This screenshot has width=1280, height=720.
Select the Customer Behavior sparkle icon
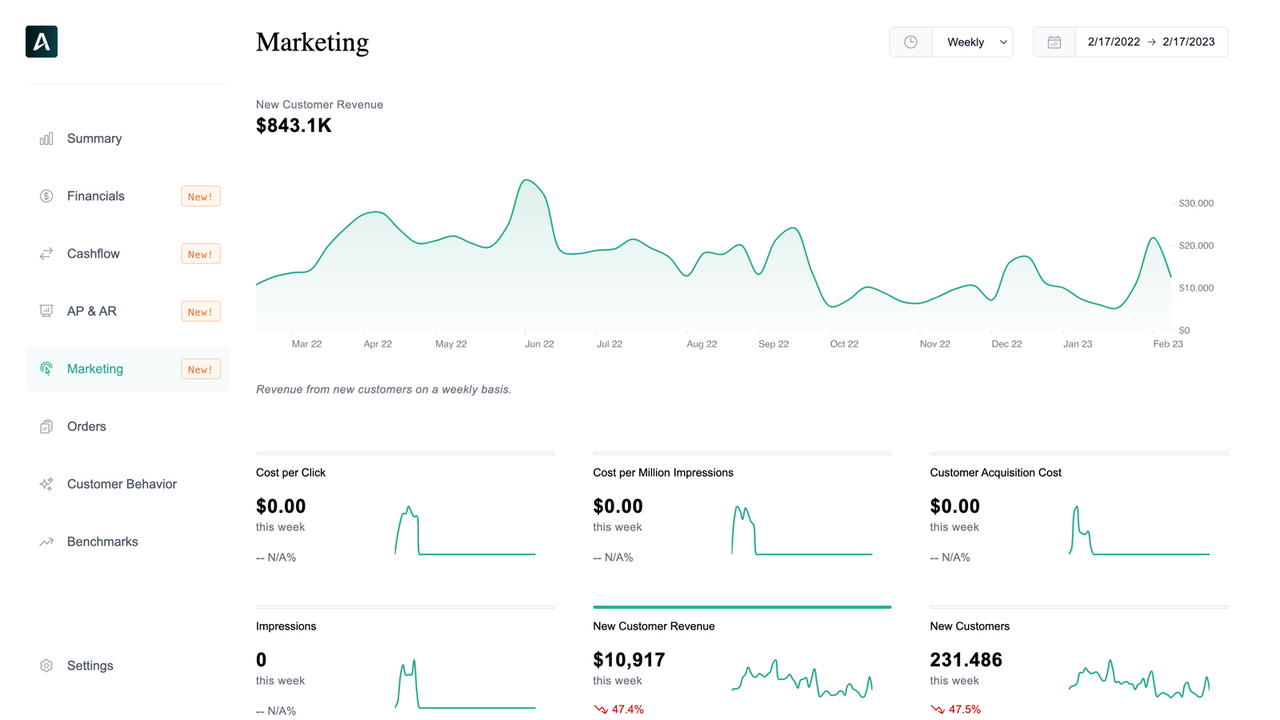[46, 483]
